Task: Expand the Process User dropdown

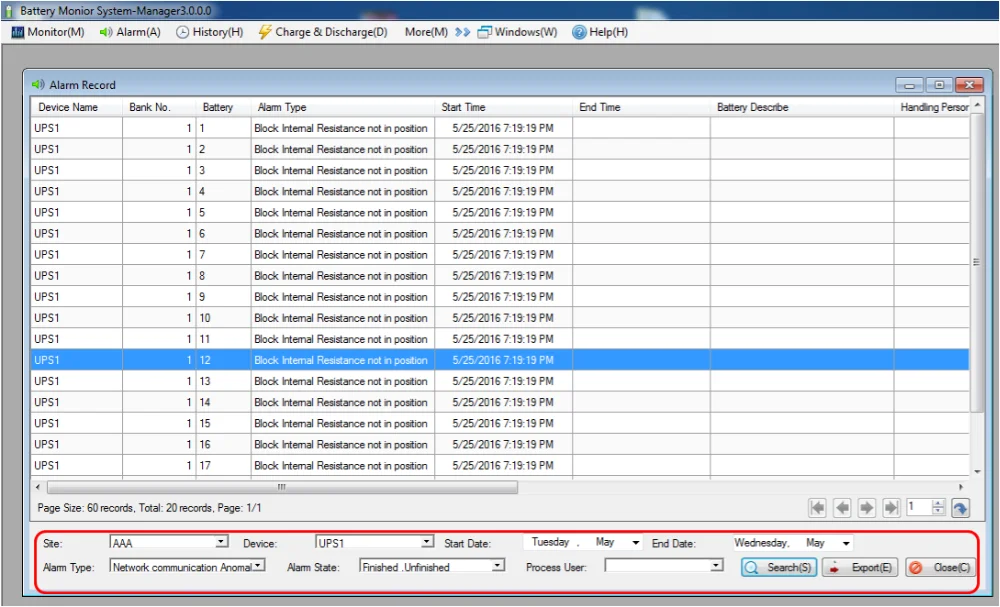Action: (716, 566)
